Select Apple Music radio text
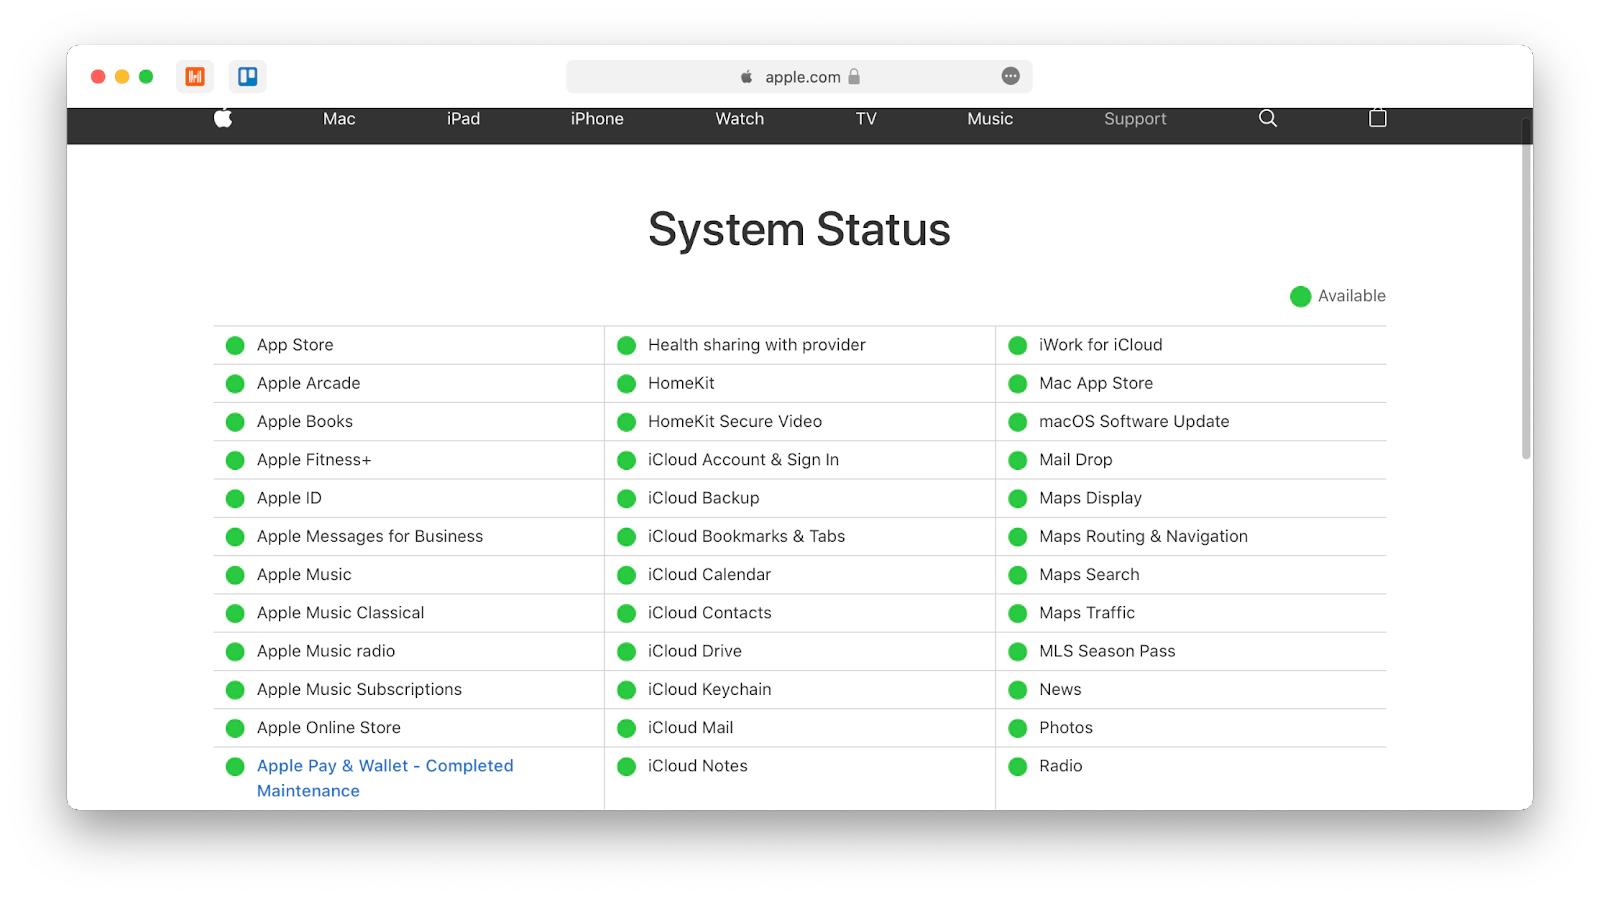This screenshot has width=1600, height=898. tap(326, 651)
